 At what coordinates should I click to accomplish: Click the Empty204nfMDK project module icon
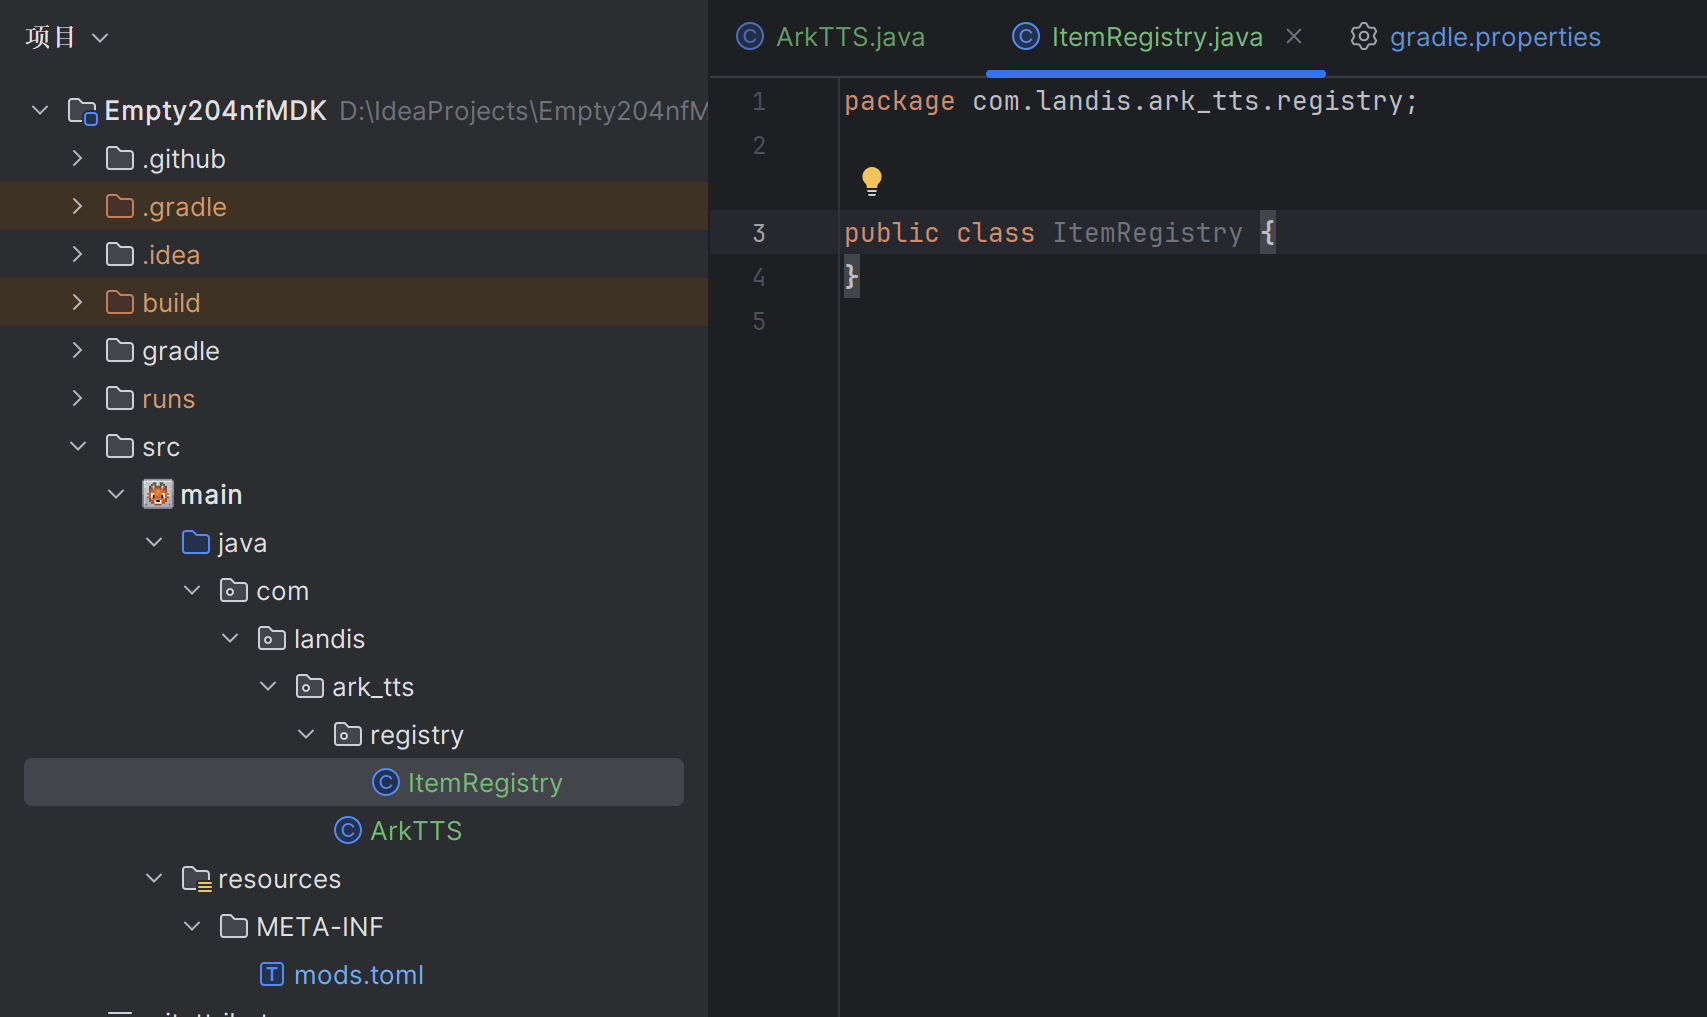pyautogui.click(x=82, y=110)
